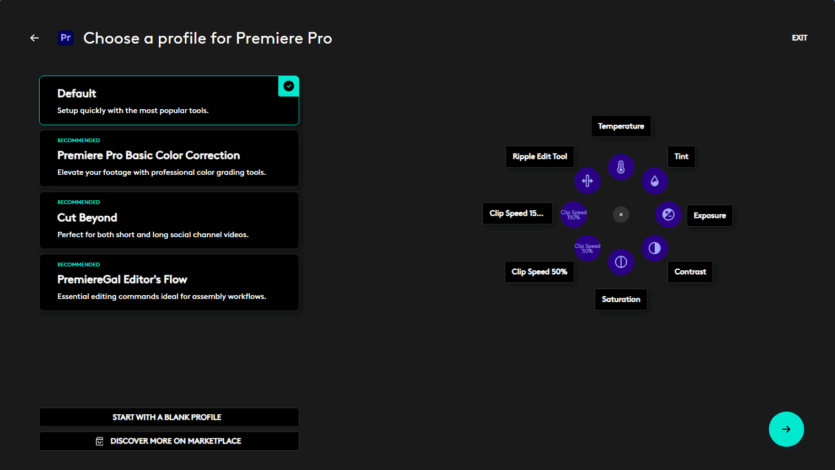Click Start With a Blank Profile

point(169,417)
